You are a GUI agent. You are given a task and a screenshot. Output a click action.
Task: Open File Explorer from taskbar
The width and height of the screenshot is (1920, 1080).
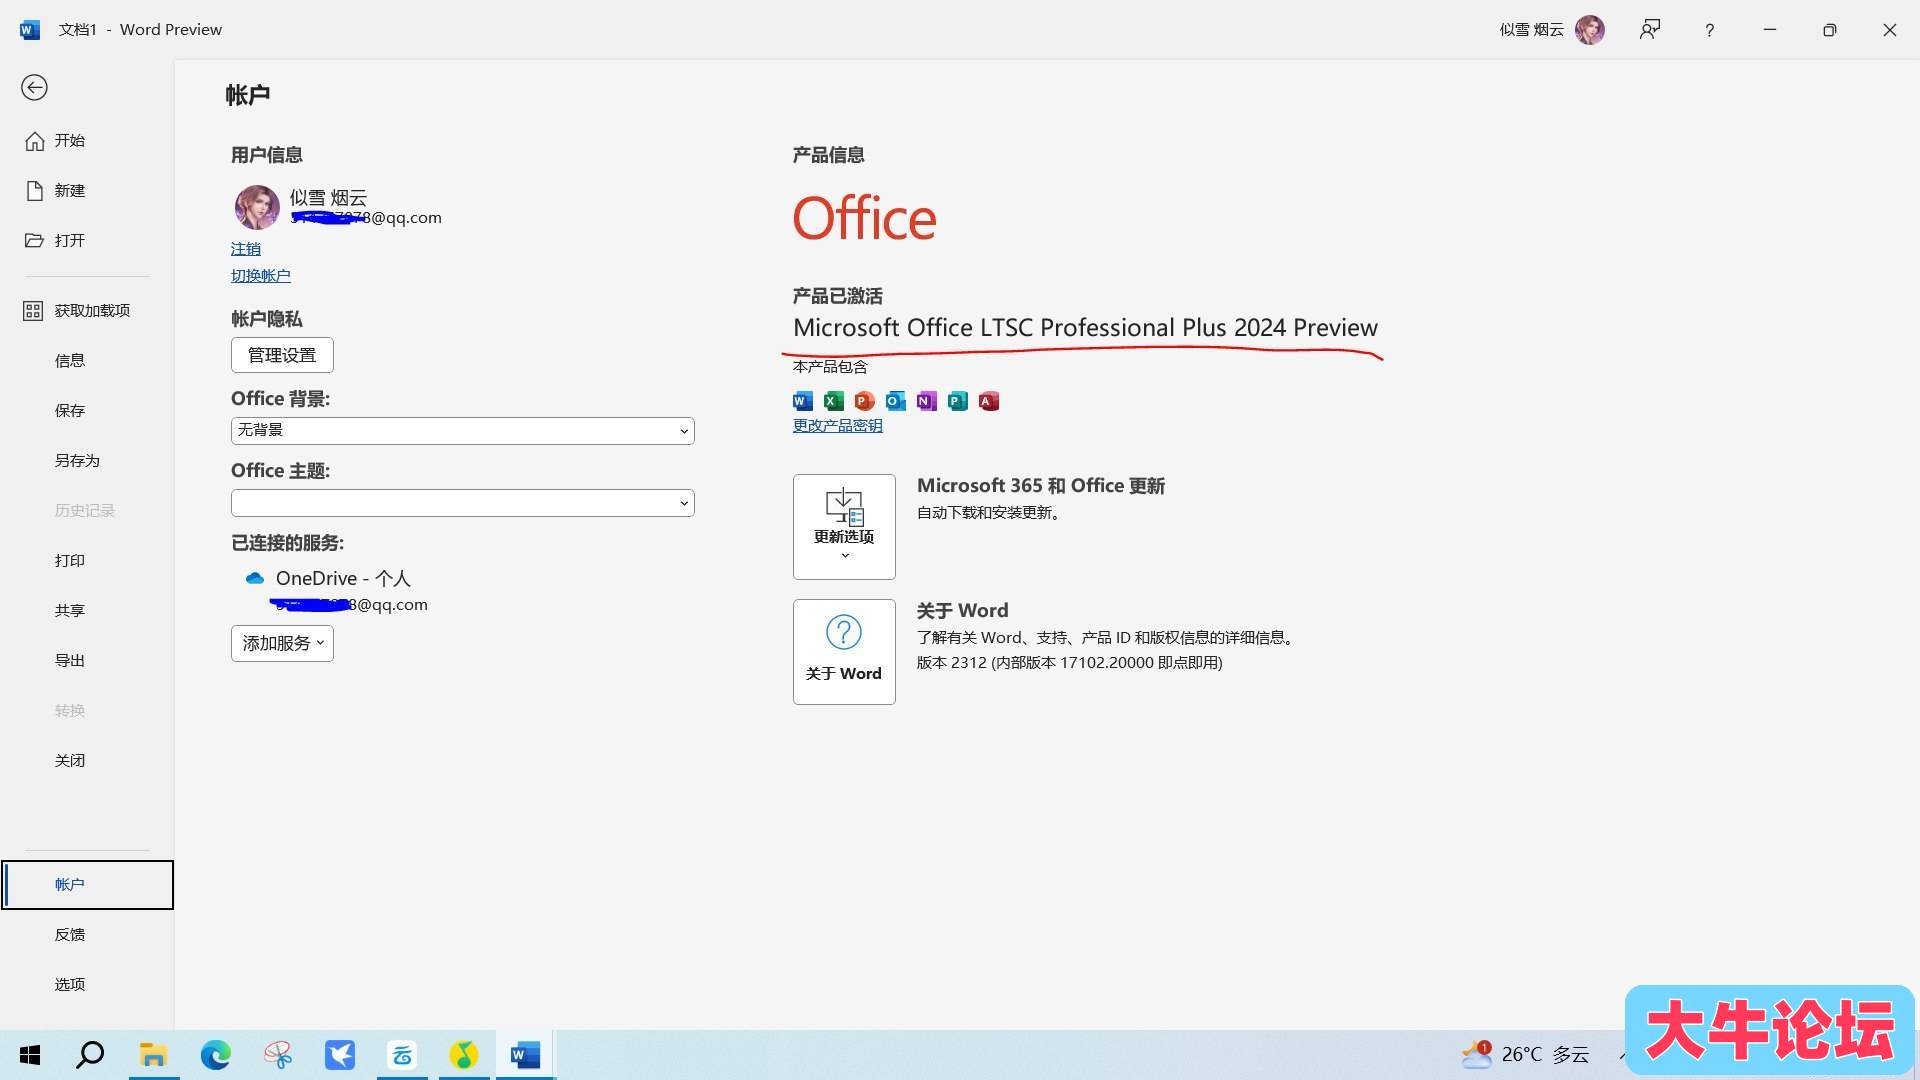[x=153, y=1055]
